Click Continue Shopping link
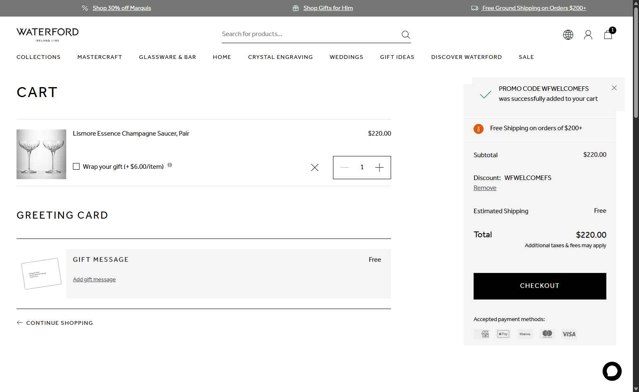 click(x=55, y=323)
